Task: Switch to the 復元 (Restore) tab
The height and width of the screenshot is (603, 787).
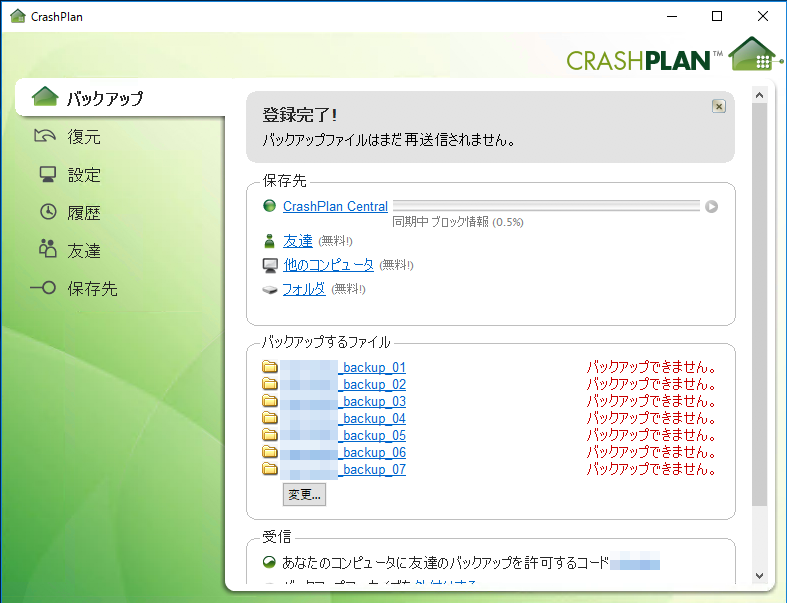Action: [x=84, y=137]
